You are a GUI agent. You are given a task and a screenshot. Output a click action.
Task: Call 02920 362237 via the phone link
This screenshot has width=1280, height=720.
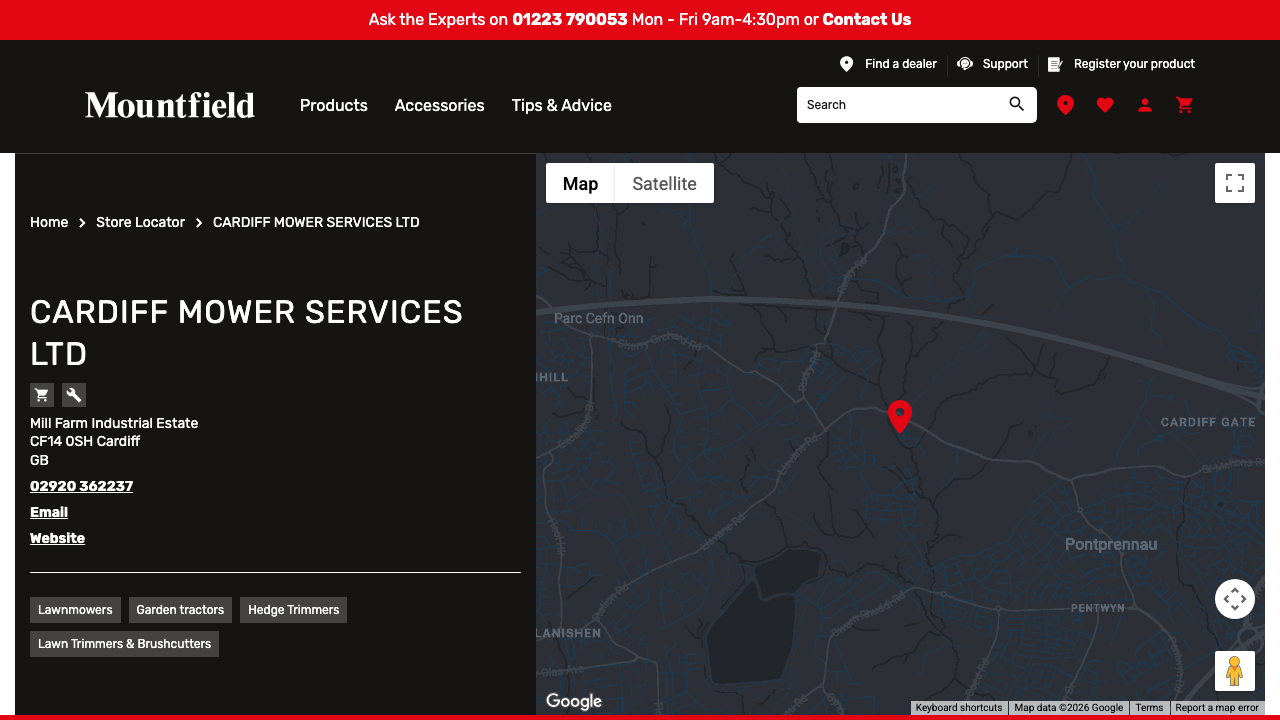pyautogui.click(x=81, y=486)
